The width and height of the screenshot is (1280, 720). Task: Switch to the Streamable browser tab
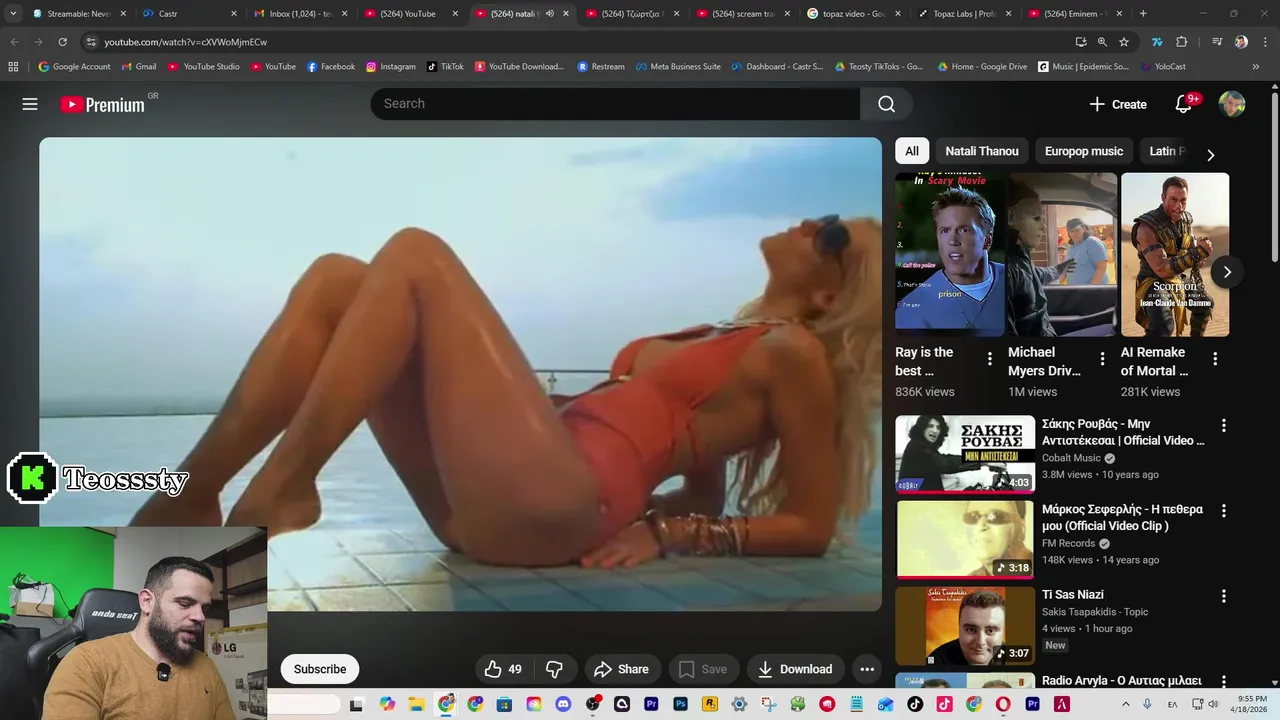[77, 14]
